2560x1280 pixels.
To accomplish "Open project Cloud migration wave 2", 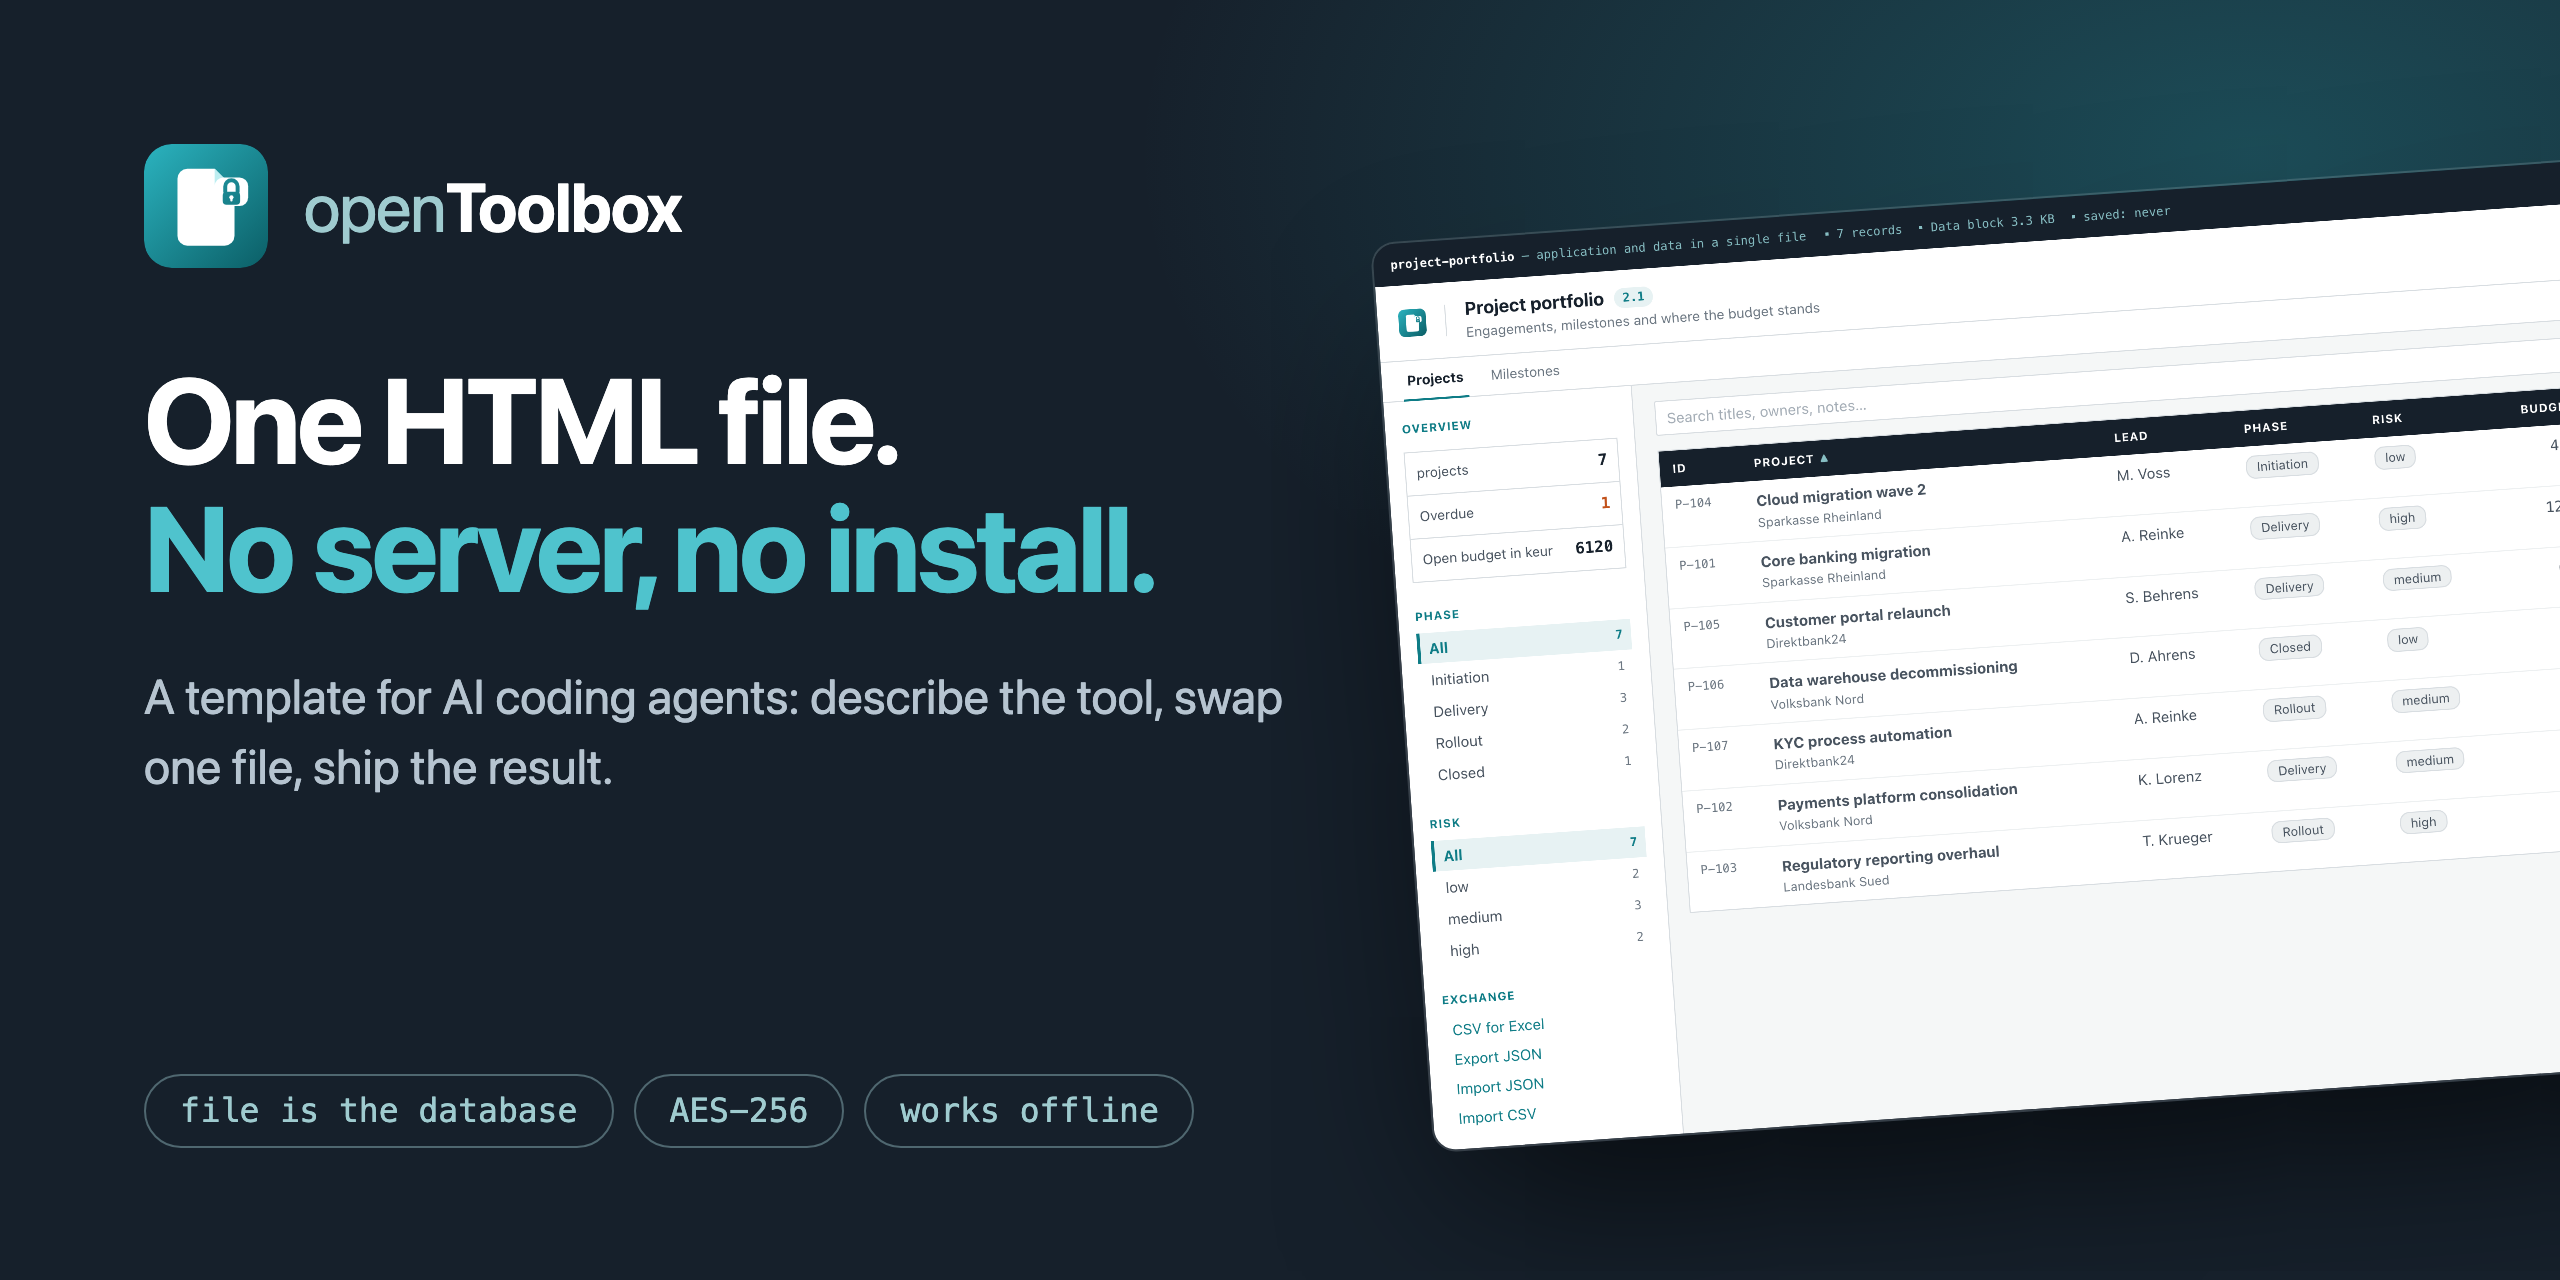I will 1841,494.
